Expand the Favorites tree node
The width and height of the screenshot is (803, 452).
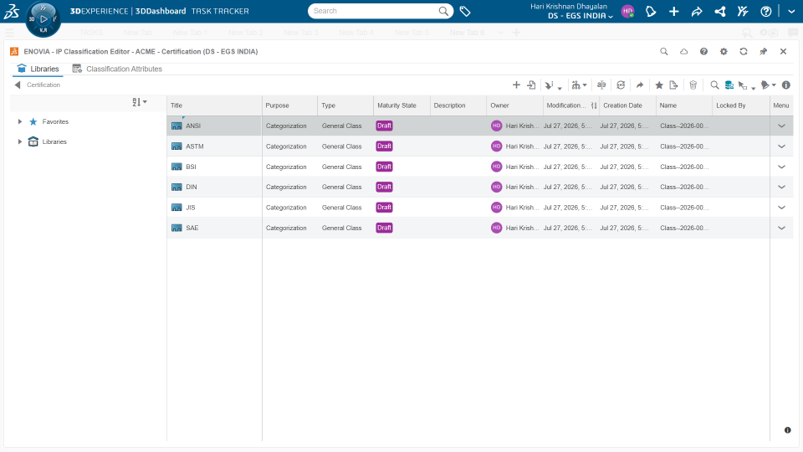click(x=19, y=122)
